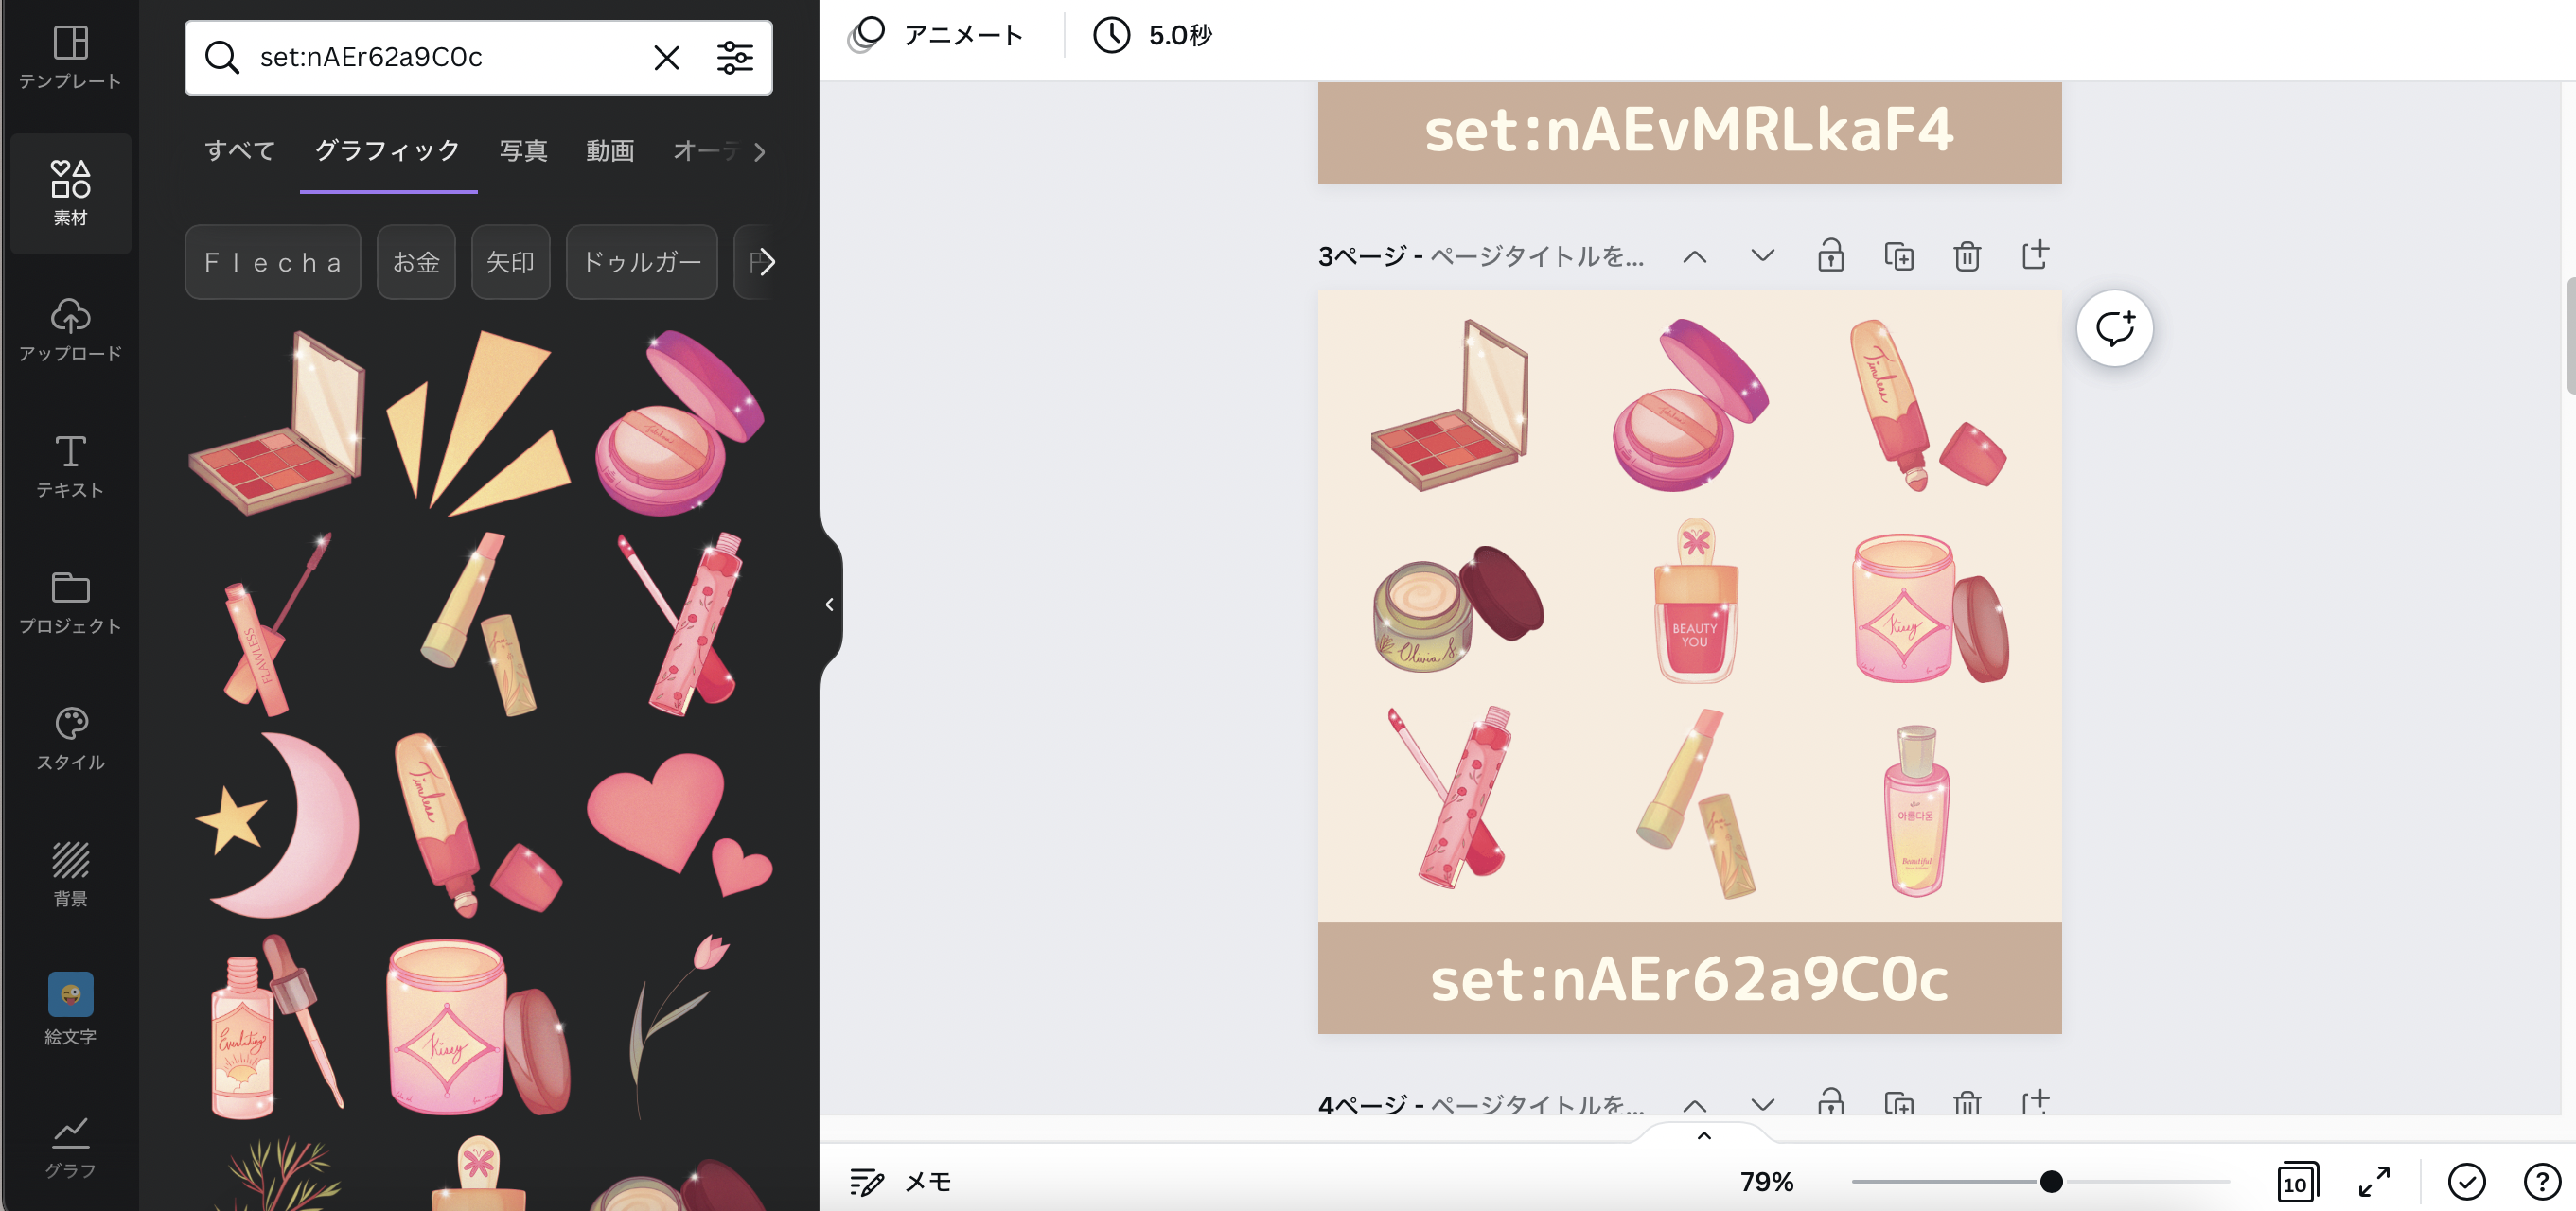Lock page 3

1831,256
